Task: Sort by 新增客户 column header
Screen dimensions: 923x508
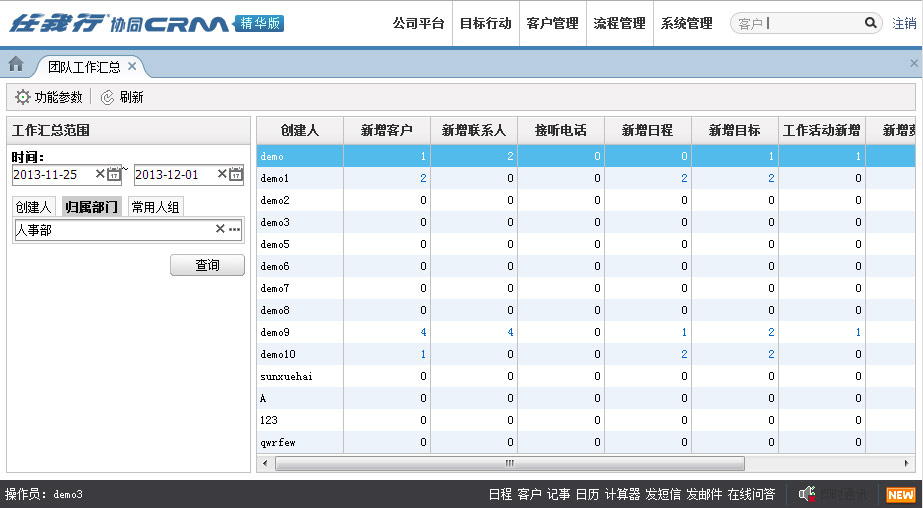Action: point(387,130)
